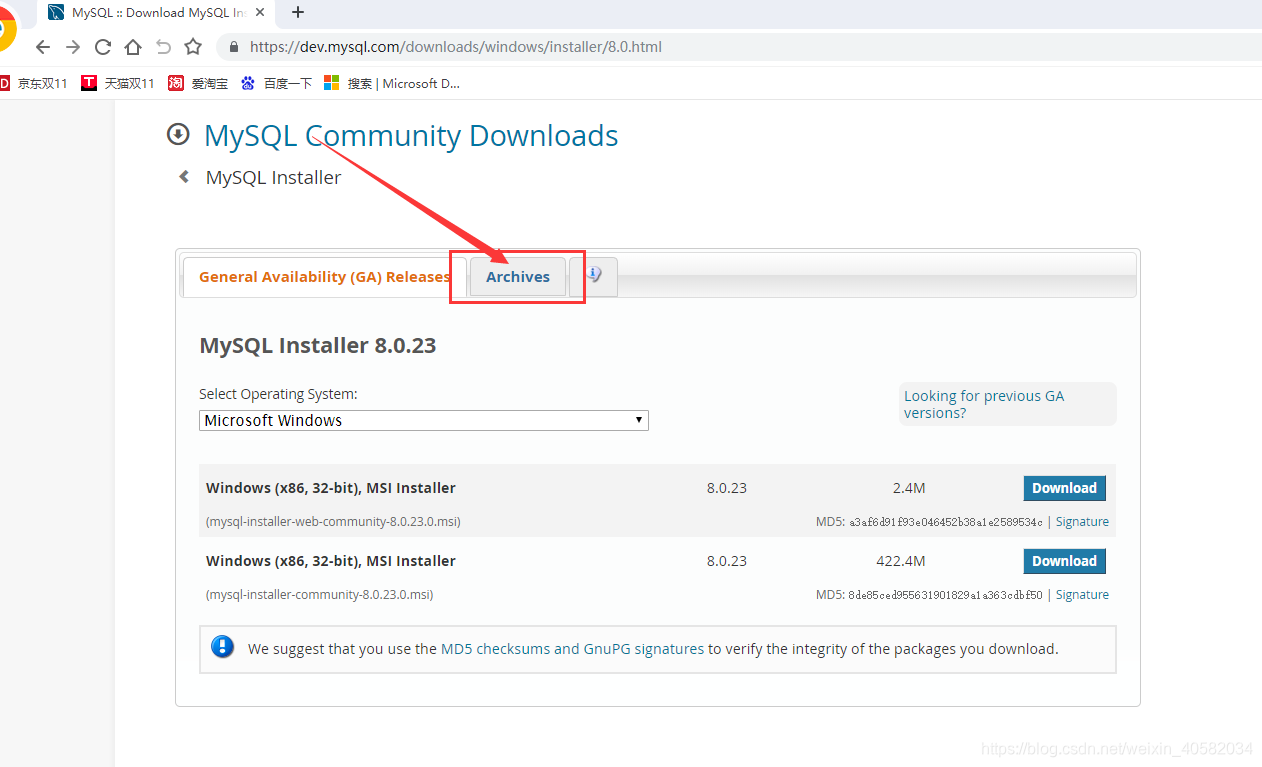Screen dimensions: 1262x767
Task: Open the Select Operating System dropdown
Action: pyautogui.click(x=424, y=420)
